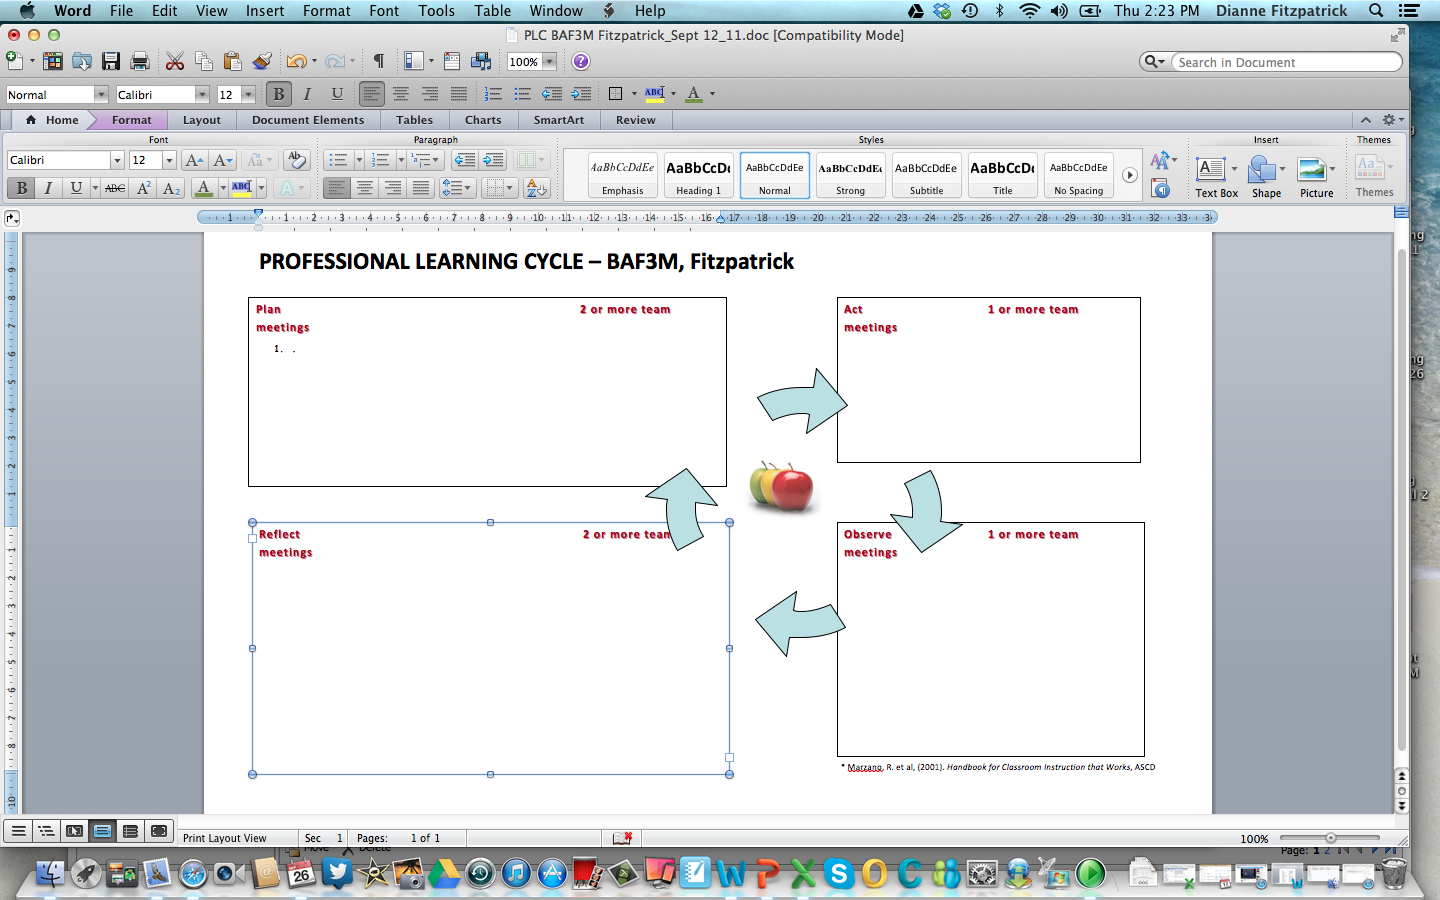Apply the Heading 1 style
Screen dimensions: 1440x900
(698, 174)
